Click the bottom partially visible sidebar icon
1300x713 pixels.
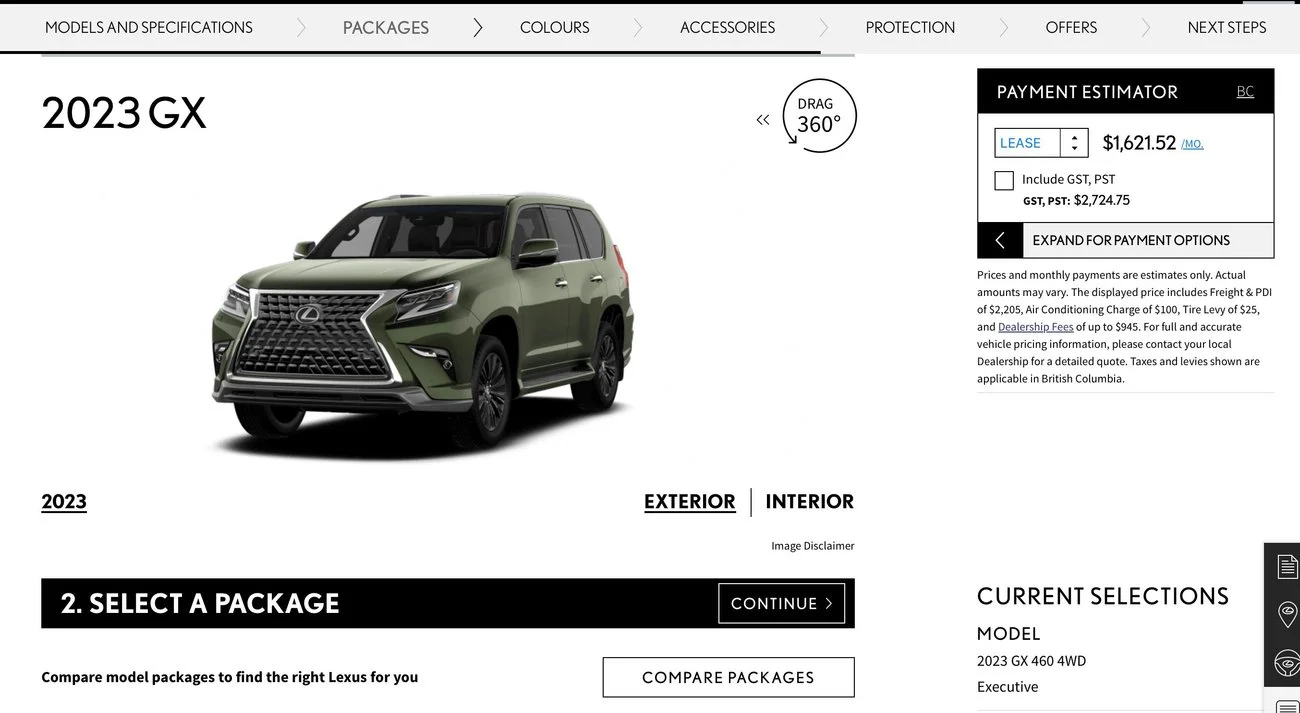click(x=1287, y=706)
